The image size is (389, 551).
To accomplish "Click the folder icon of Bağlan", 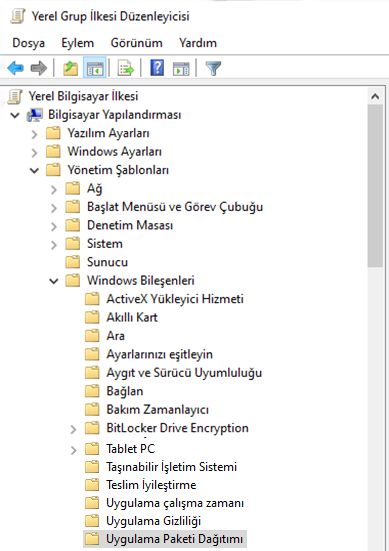I will 92,391.
